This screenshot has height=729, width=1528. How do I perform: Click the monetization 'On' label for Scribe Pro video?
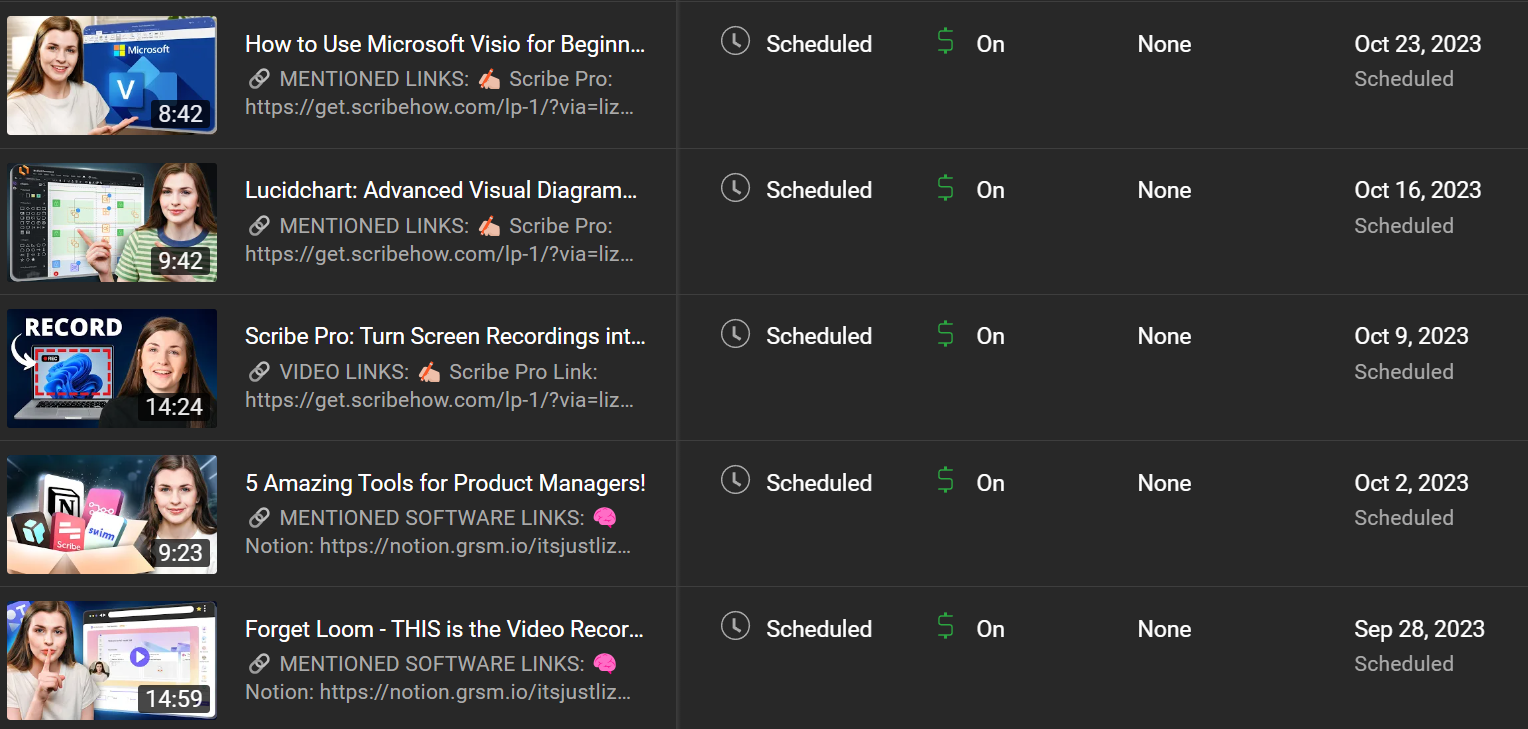pos(990,336)
